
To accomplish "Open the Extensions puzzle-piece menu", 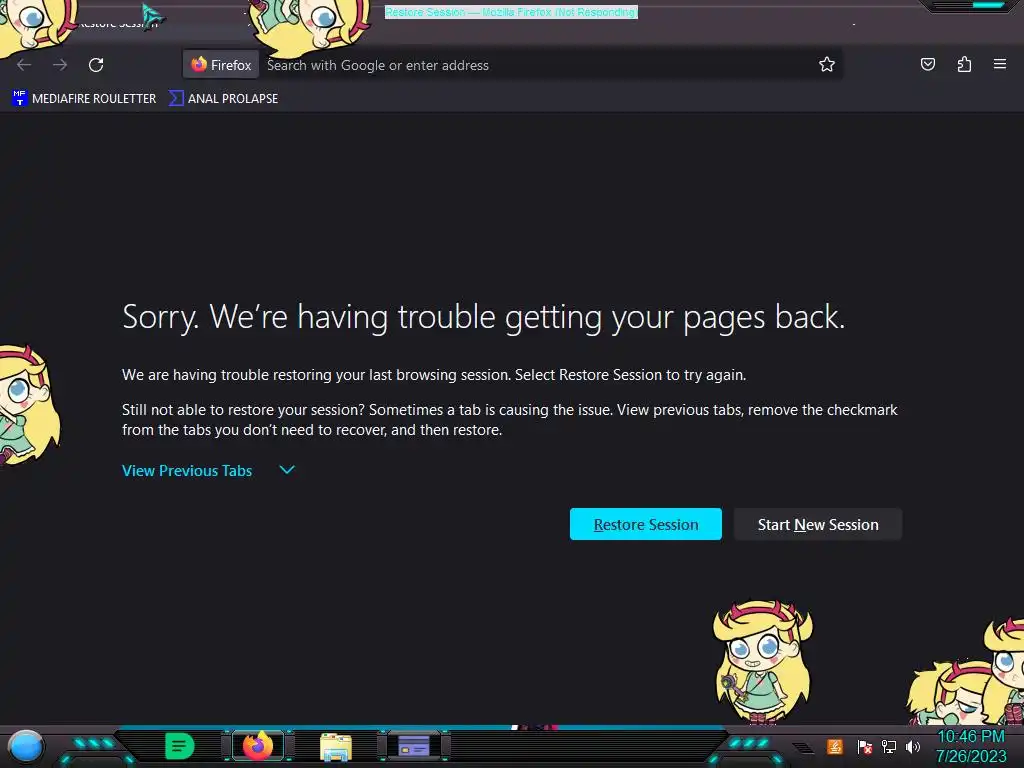I will click(964, 64).
